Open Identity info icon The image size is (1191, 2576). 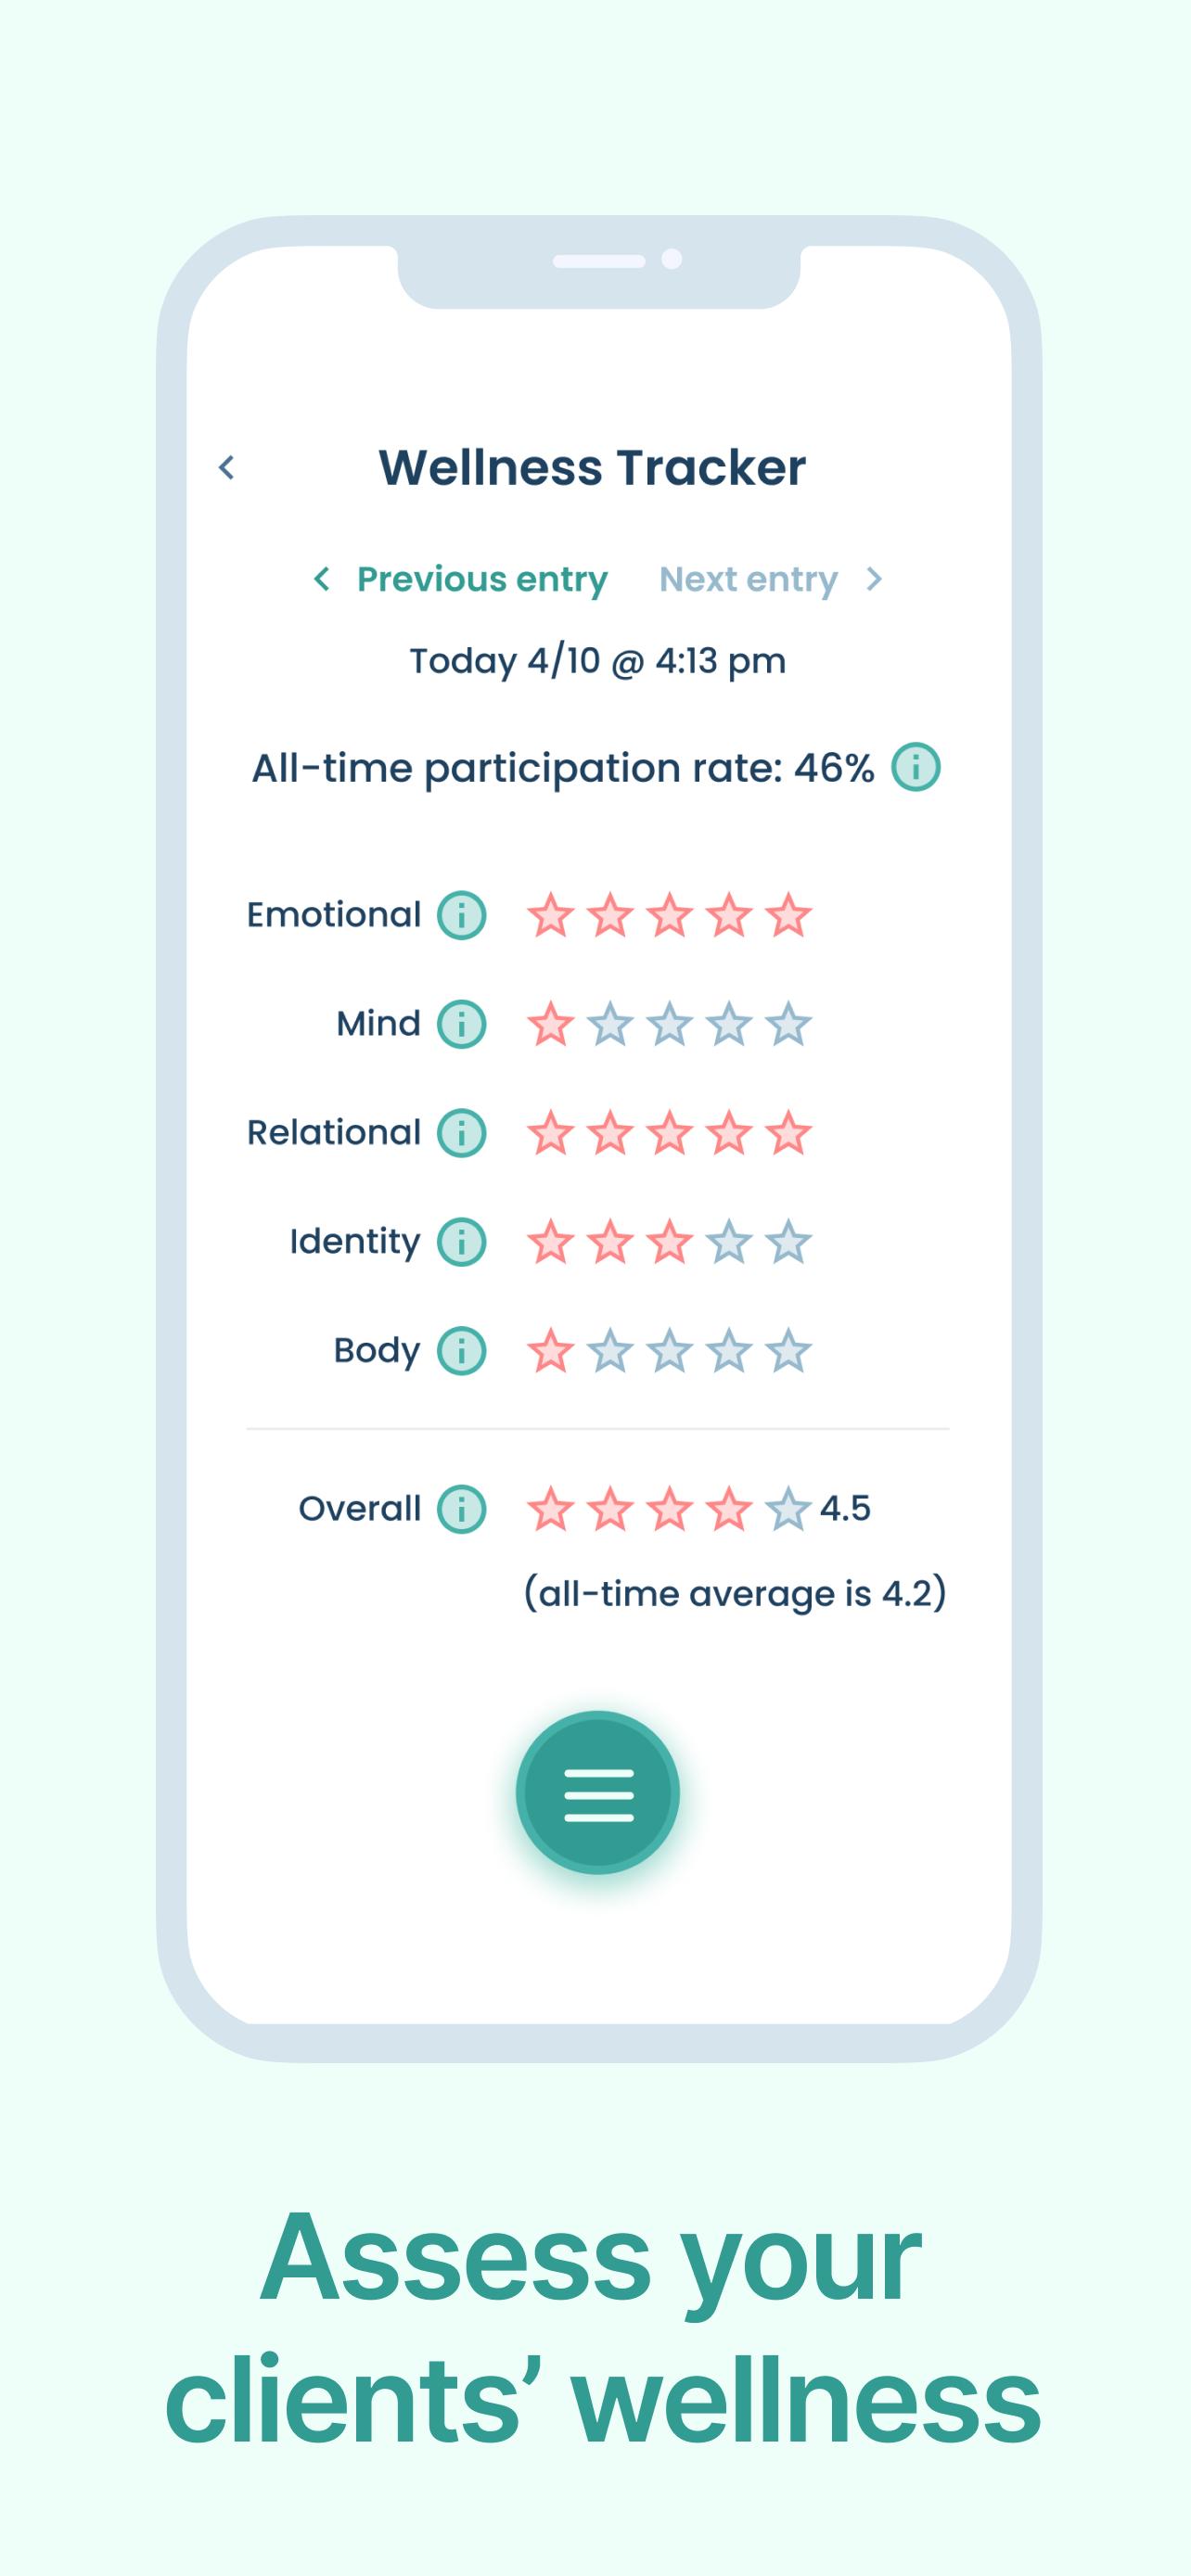click(461, 1241)
